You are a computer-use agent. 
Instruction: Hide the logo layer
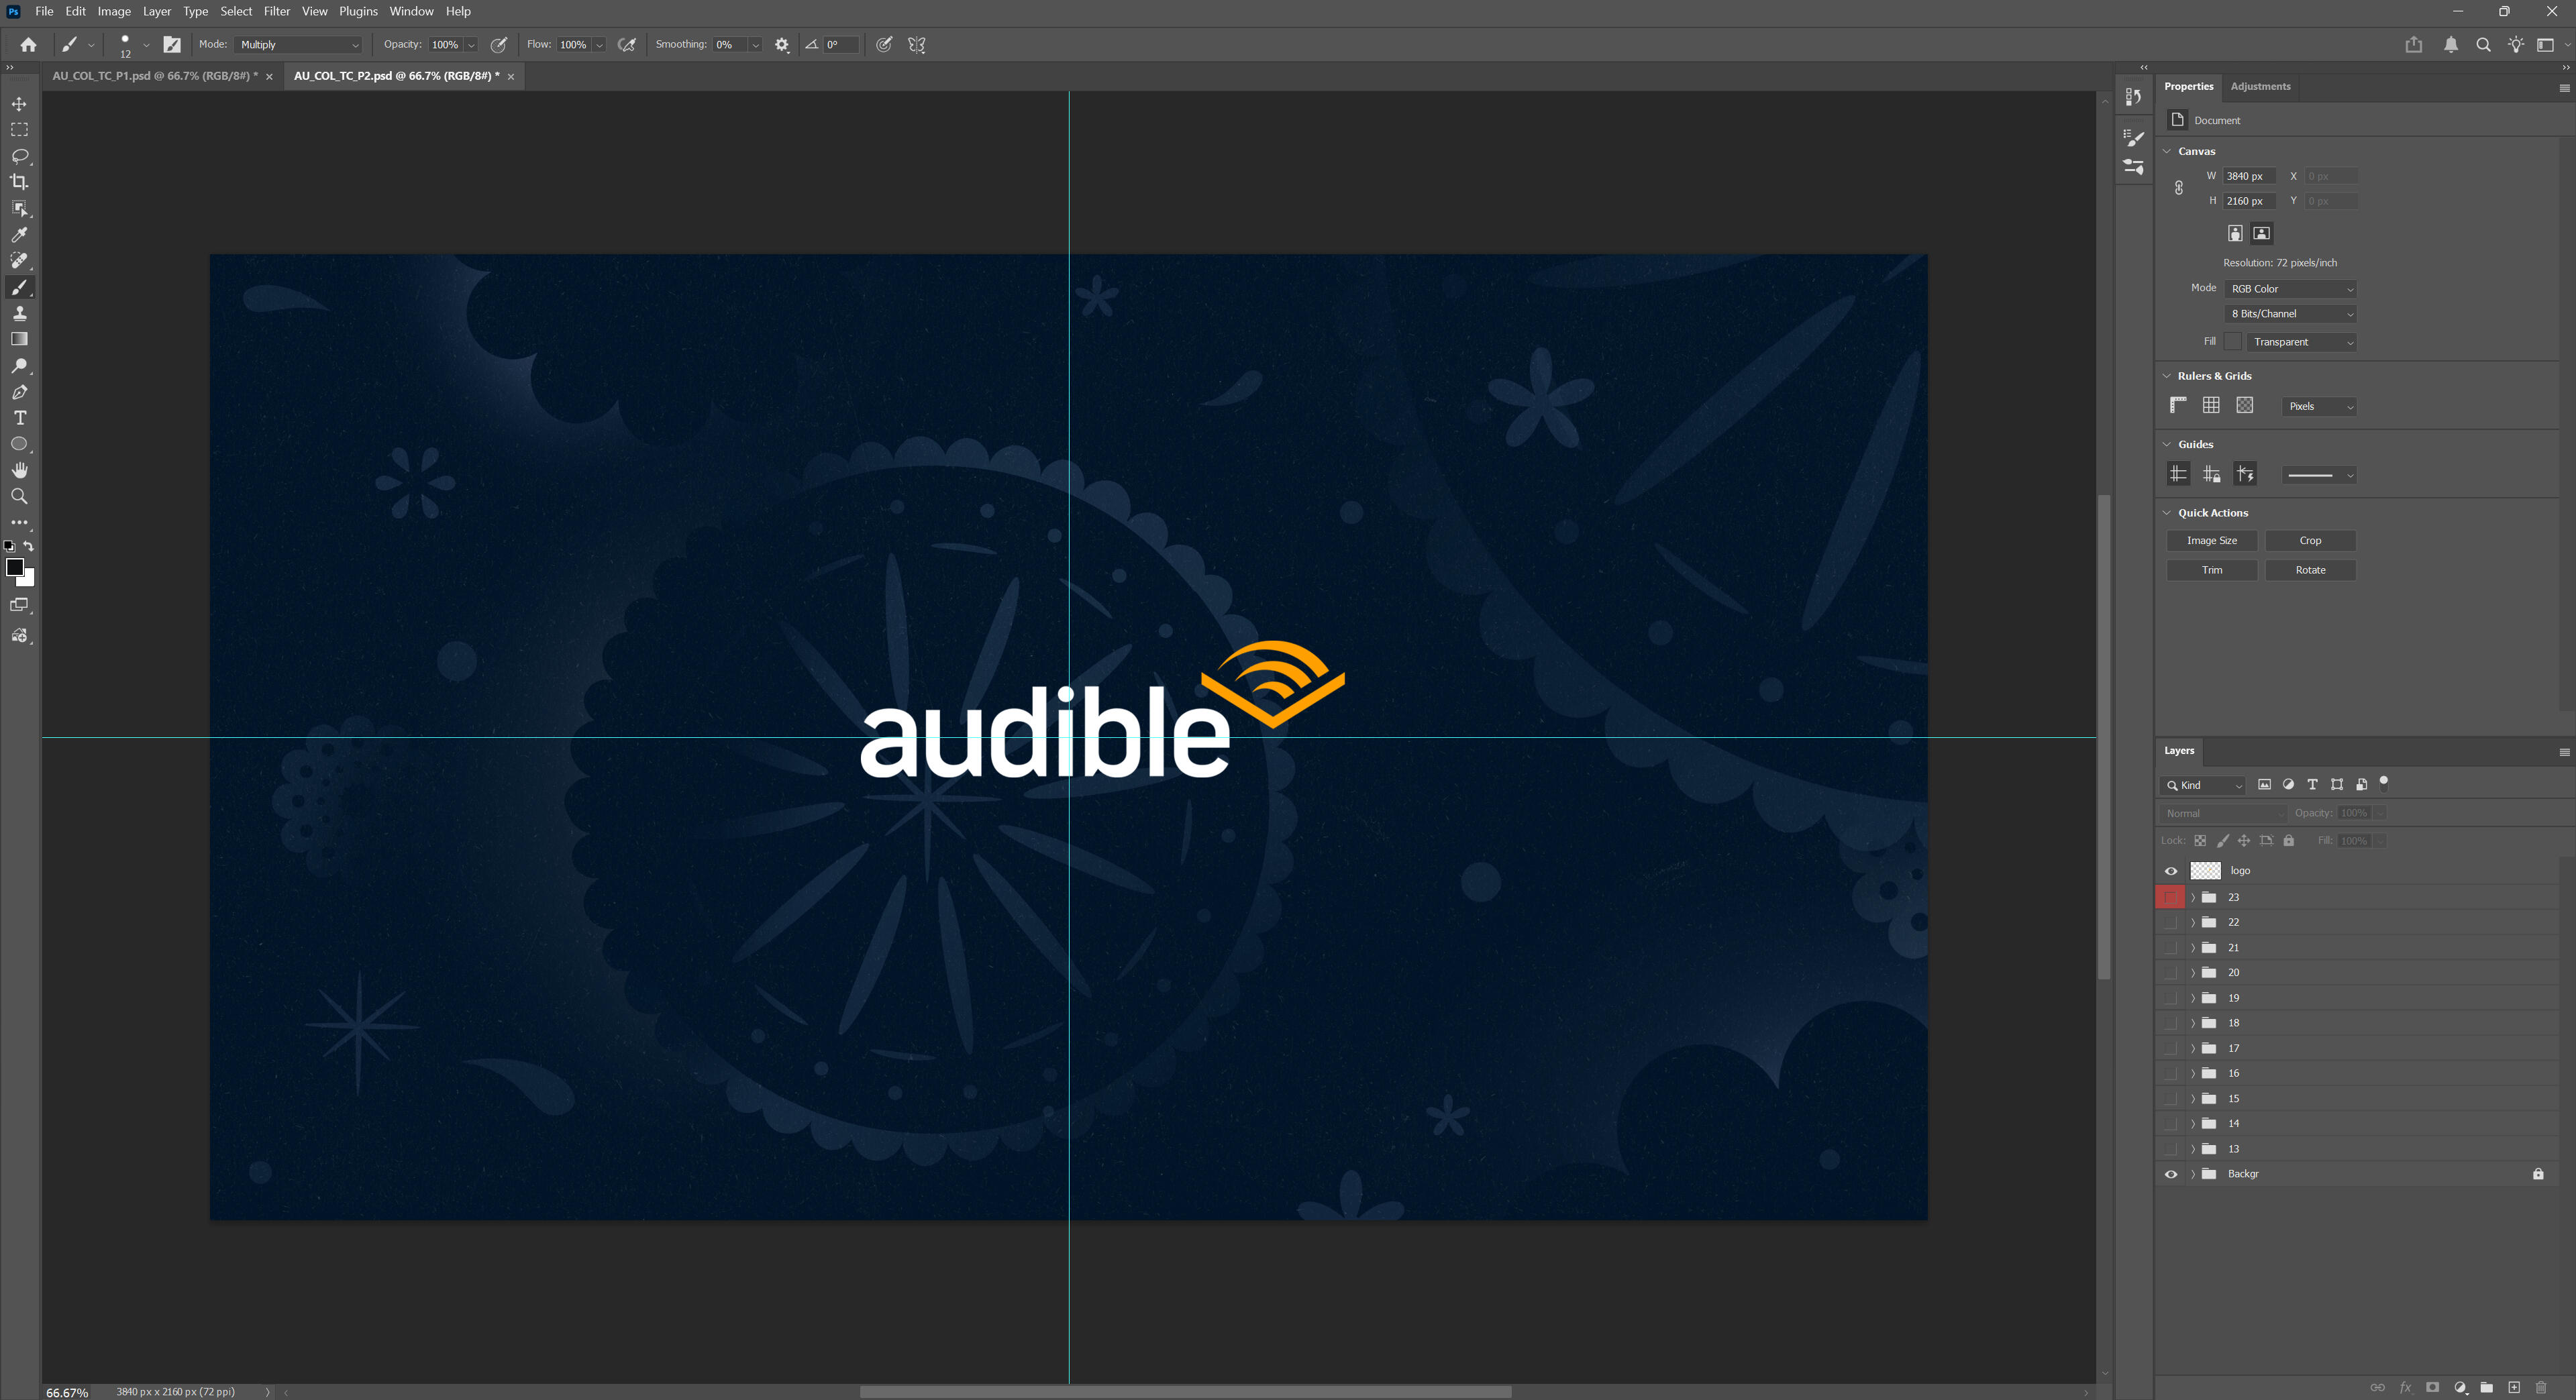(2170, 871)
